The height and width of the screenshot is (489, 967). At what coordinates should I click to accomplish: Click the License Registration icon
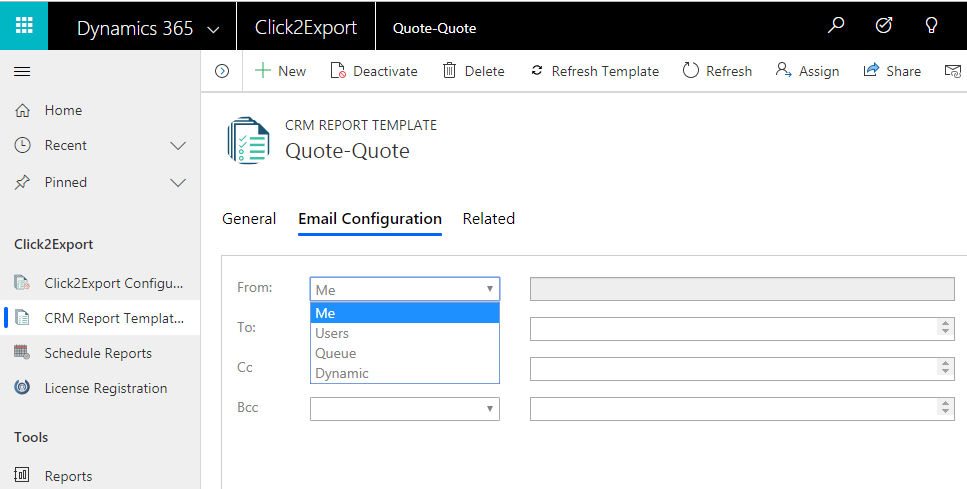pos(22,387)
